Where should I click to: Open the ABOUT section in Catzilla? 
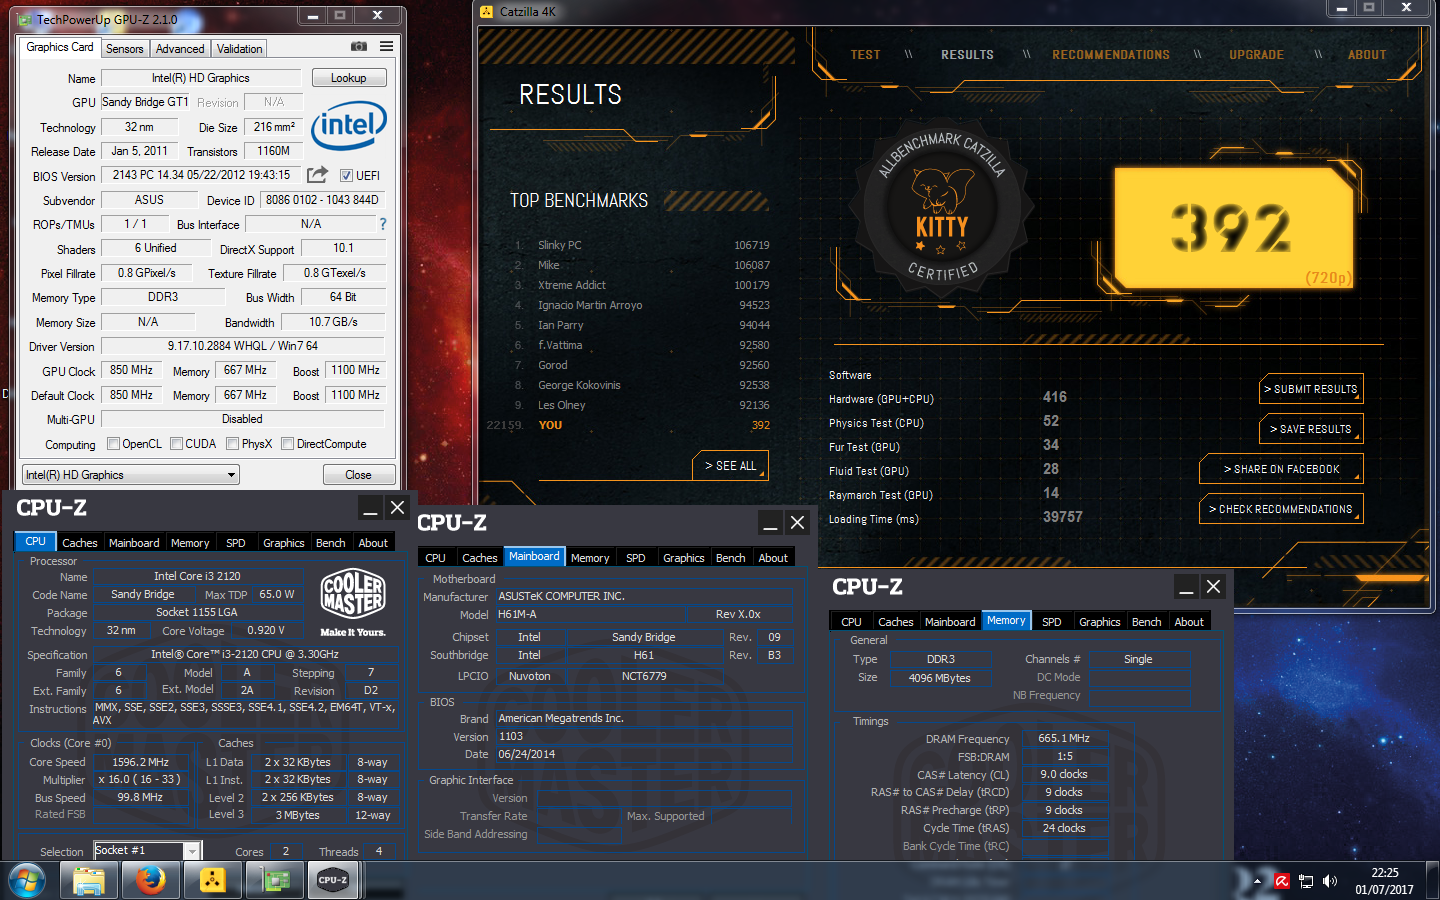click(x=1367, y=55)
